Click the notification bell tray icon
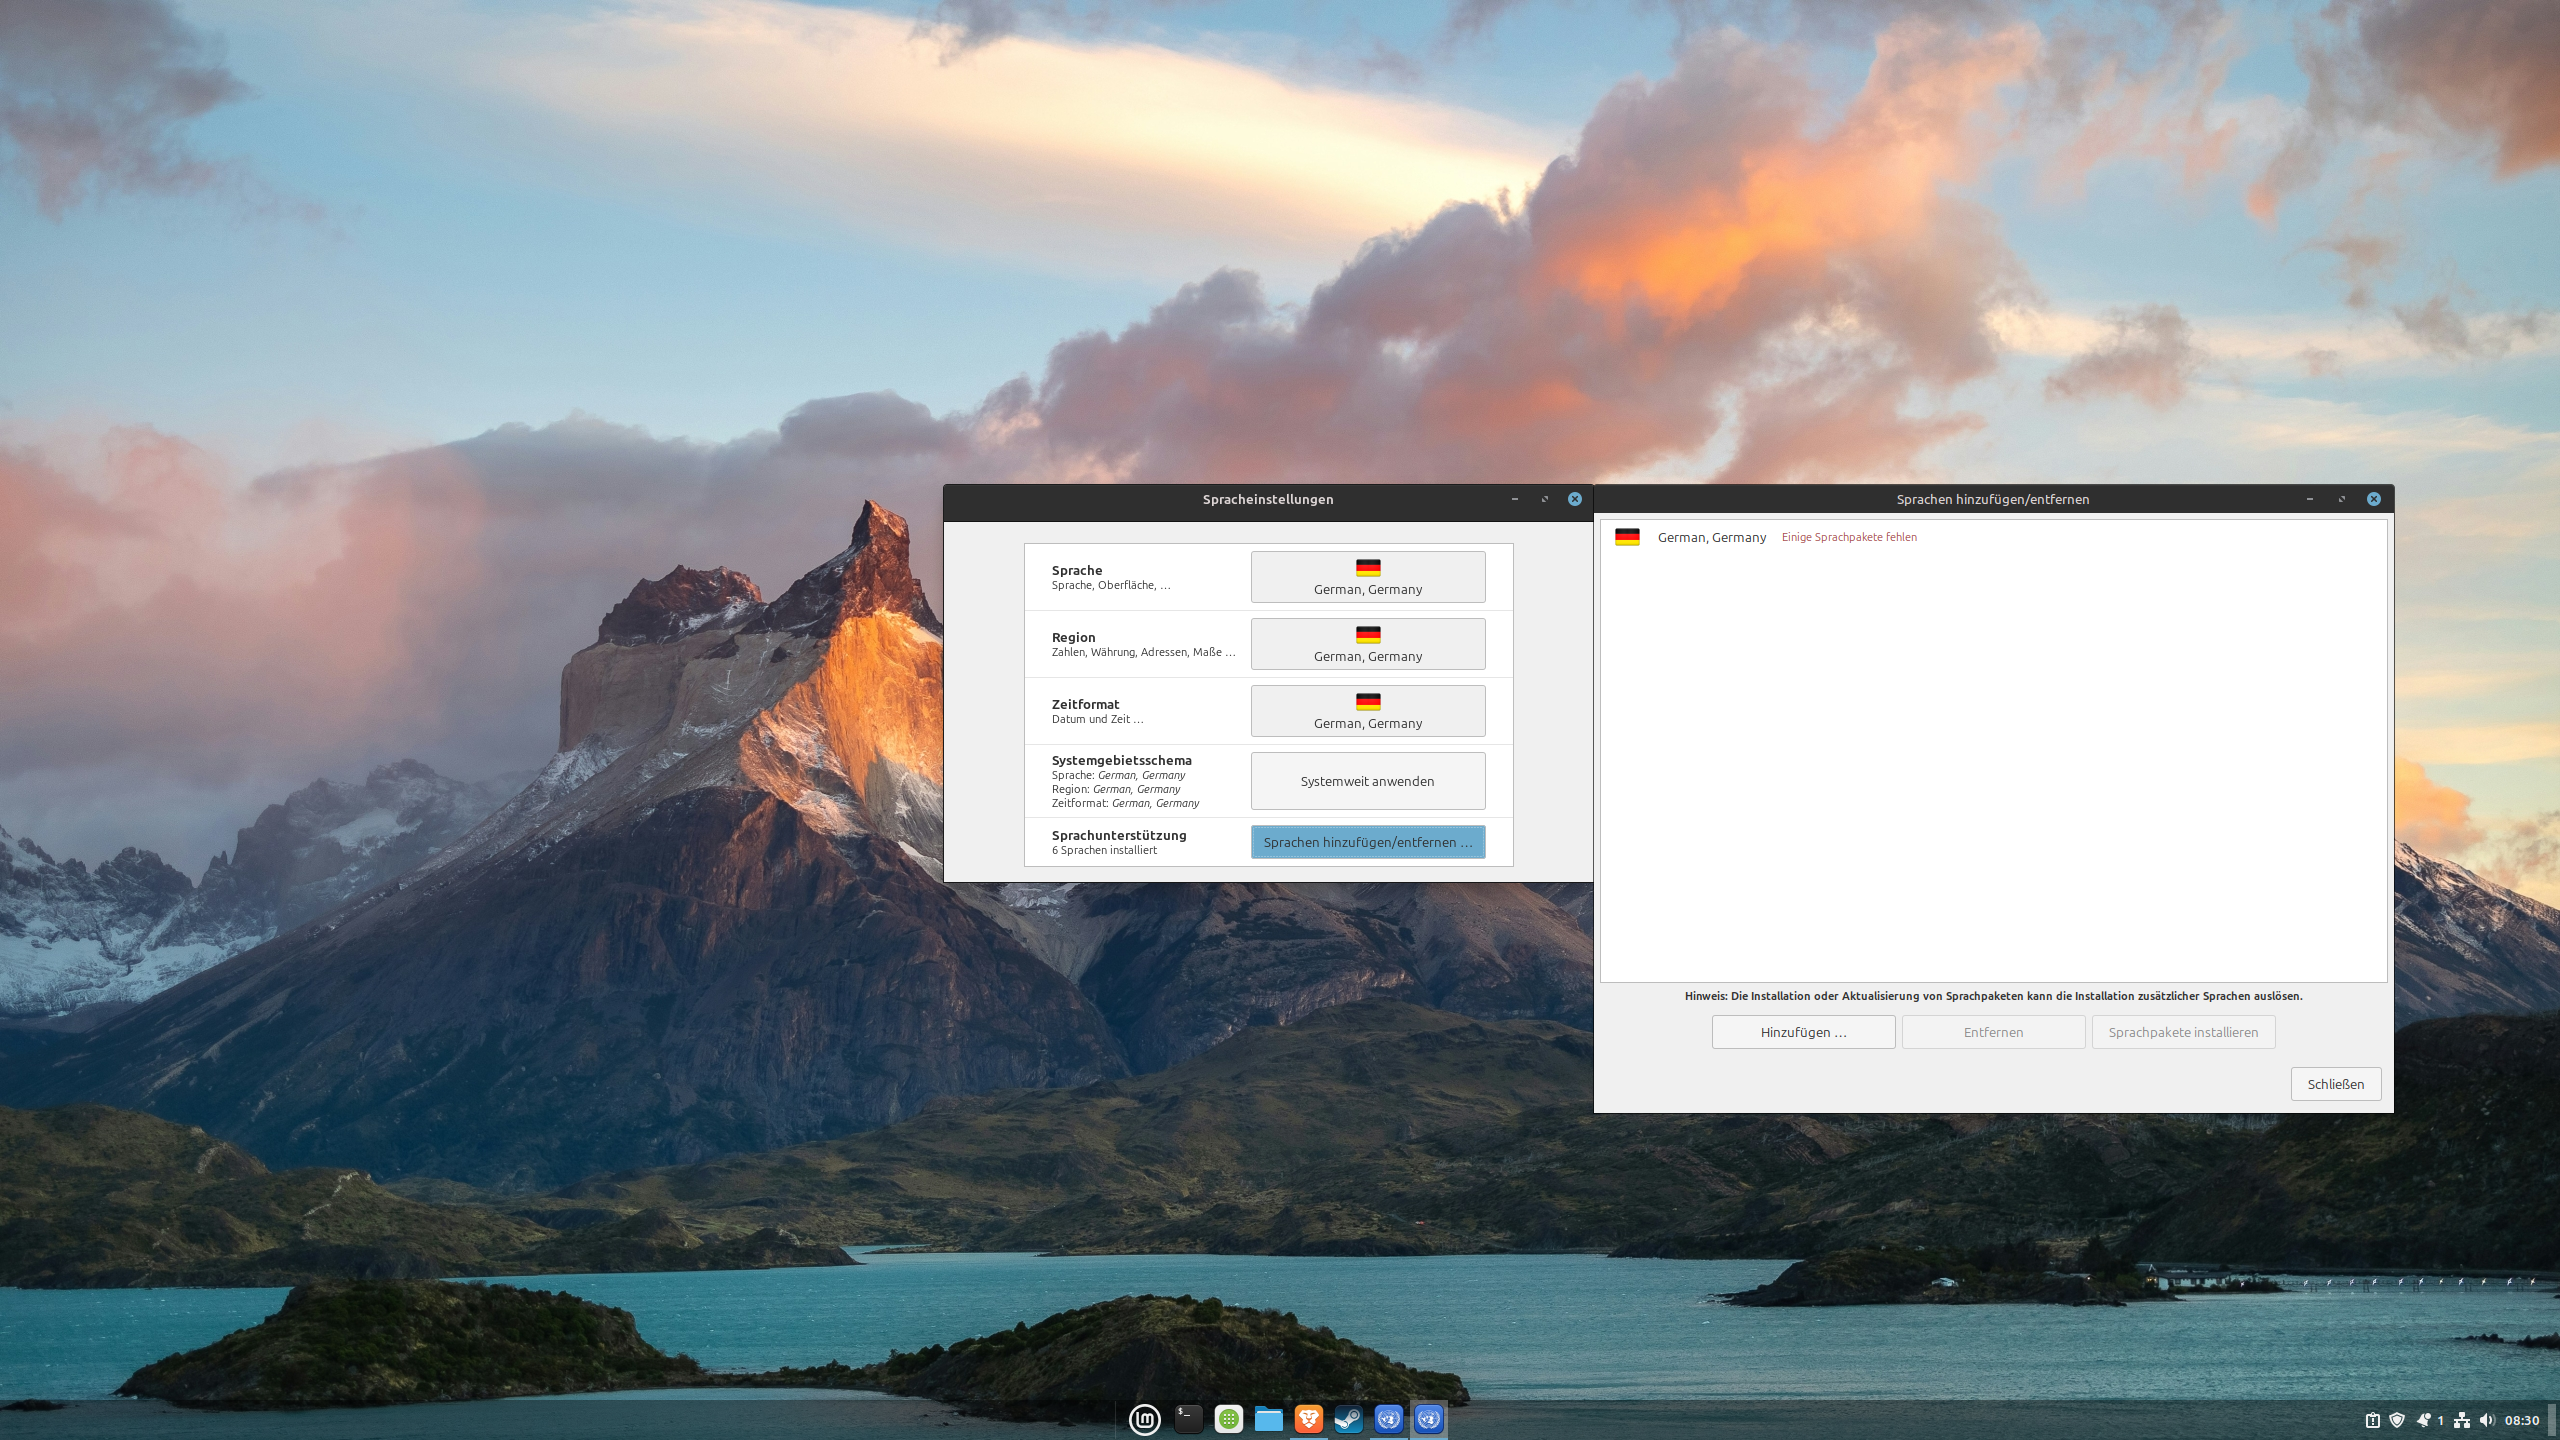Image resolution: width=2560 pixels, height=1440 pixels. 2422,1420
